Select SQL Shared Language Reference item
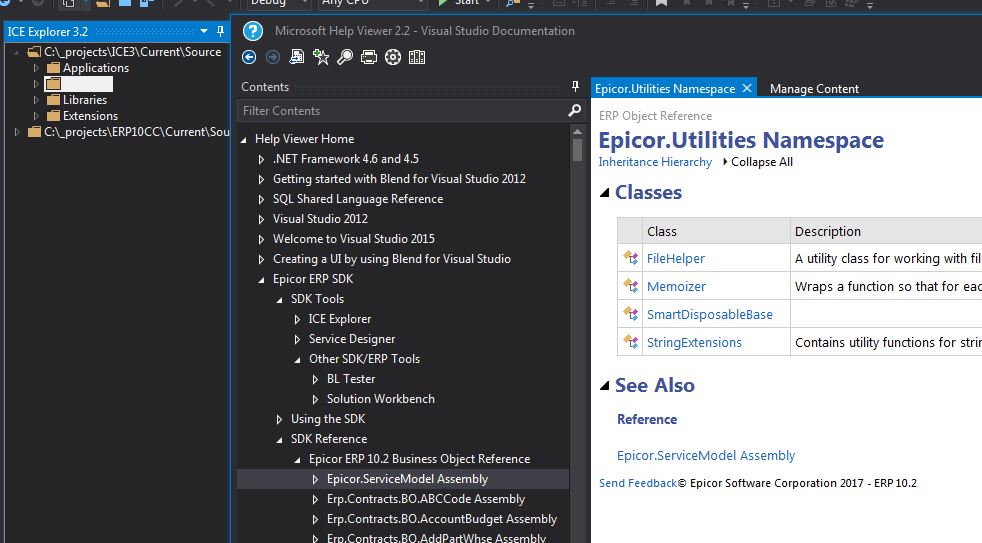This screenshot has width=982, height=543. (x=358, y=199)
